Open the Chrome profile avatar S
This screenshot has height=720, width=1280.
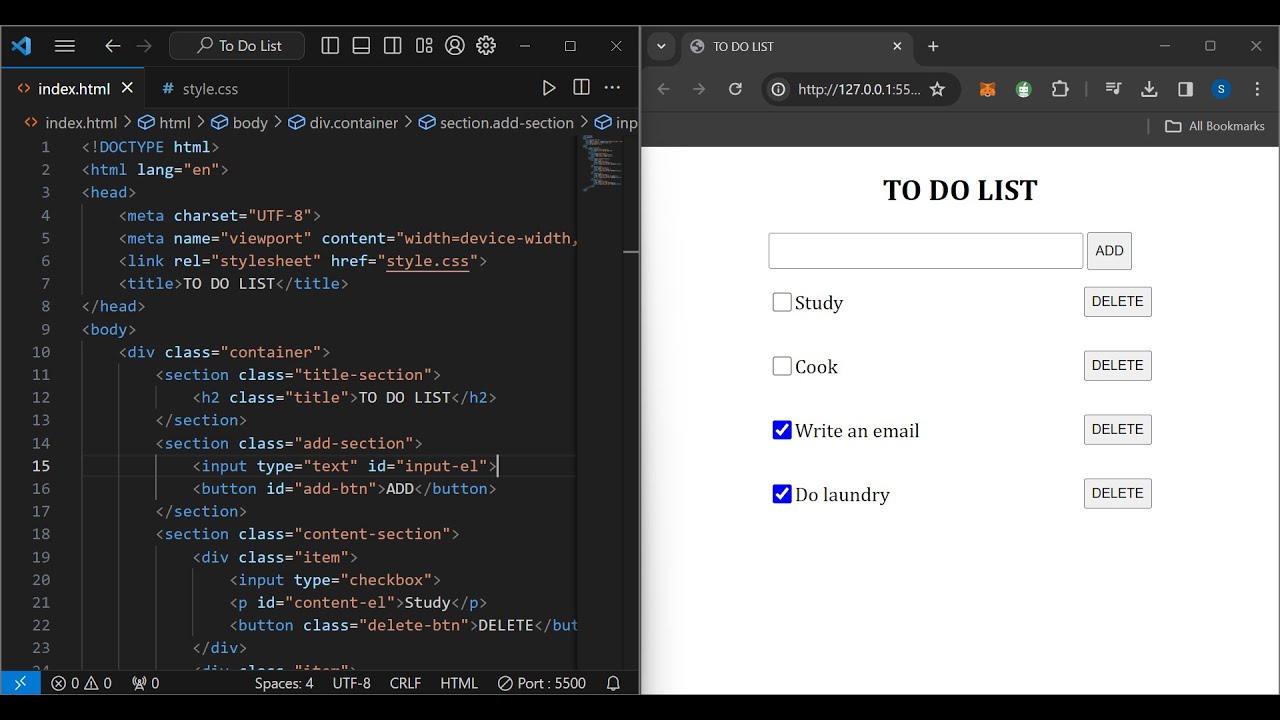[x=1221, y=89]
